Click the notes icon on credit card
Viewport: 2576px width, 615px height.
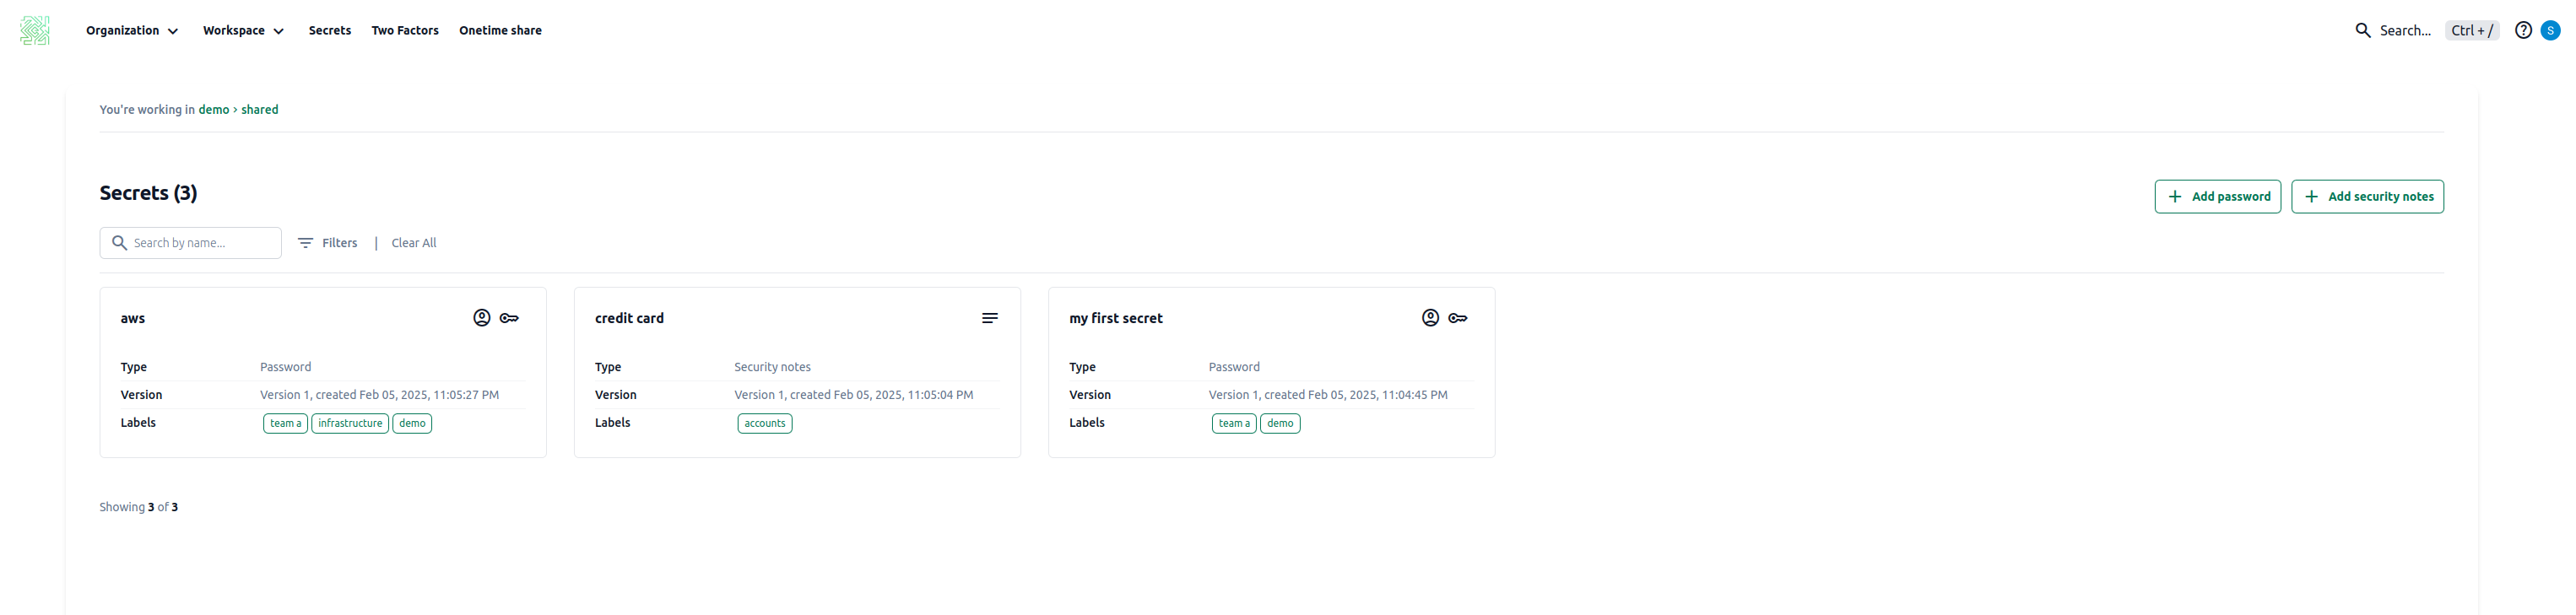[x=990, y=318]
